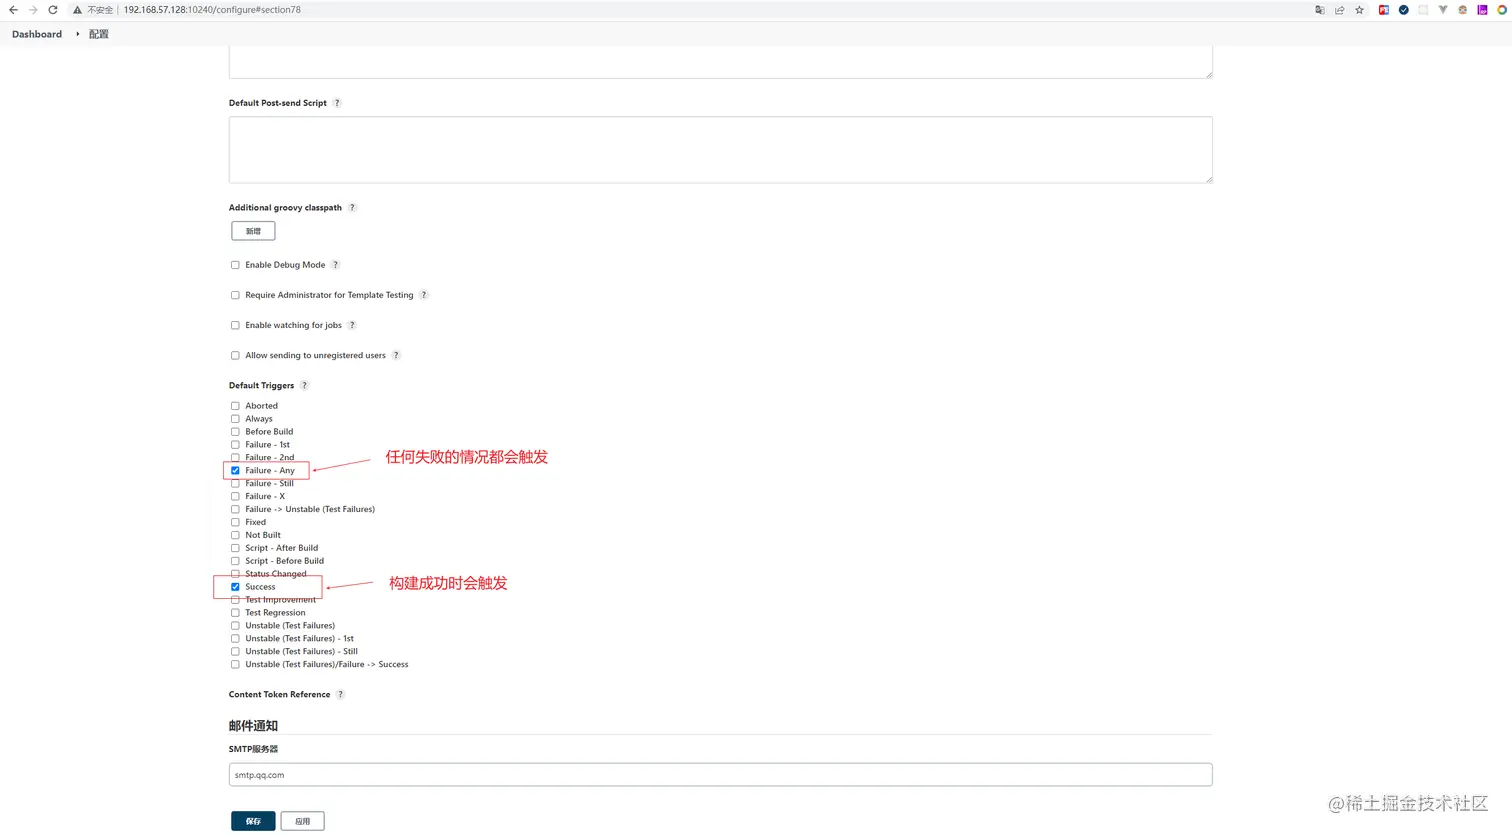This screenshot has width=1512, height=837.
Task: Enable watching for jobs checkbox
Action: pos(235,325)
